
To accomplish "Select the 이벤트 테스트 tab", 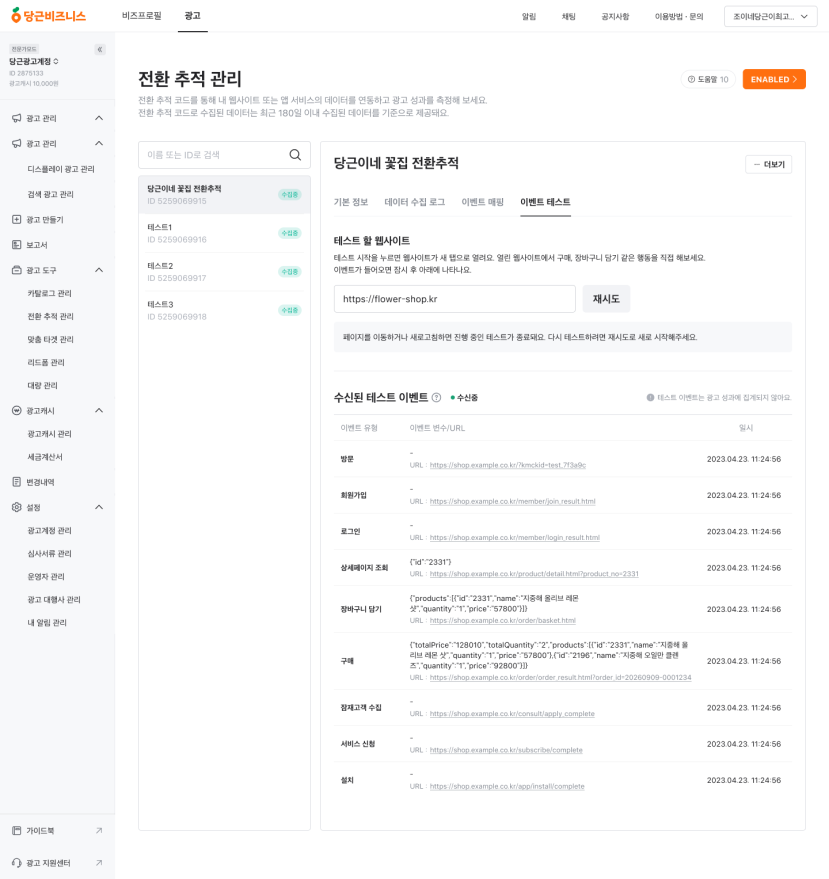I will (x=545, y=202).
